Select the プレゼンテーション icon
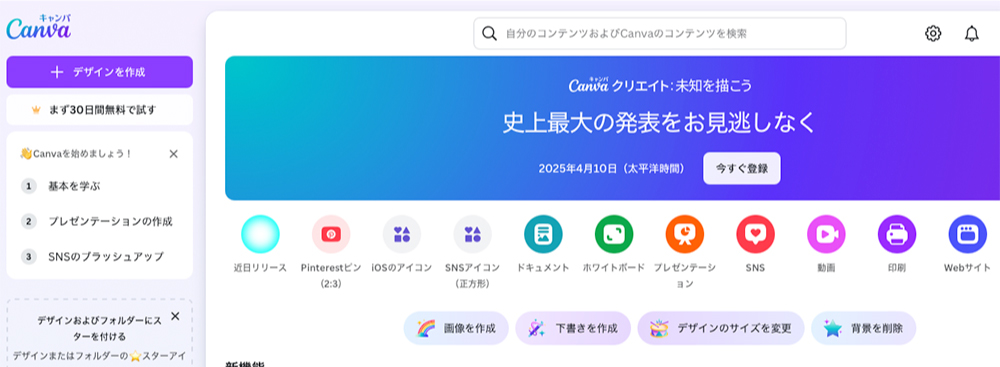The height and width of the screenshot is (367, 1000). tap(685, 234)
